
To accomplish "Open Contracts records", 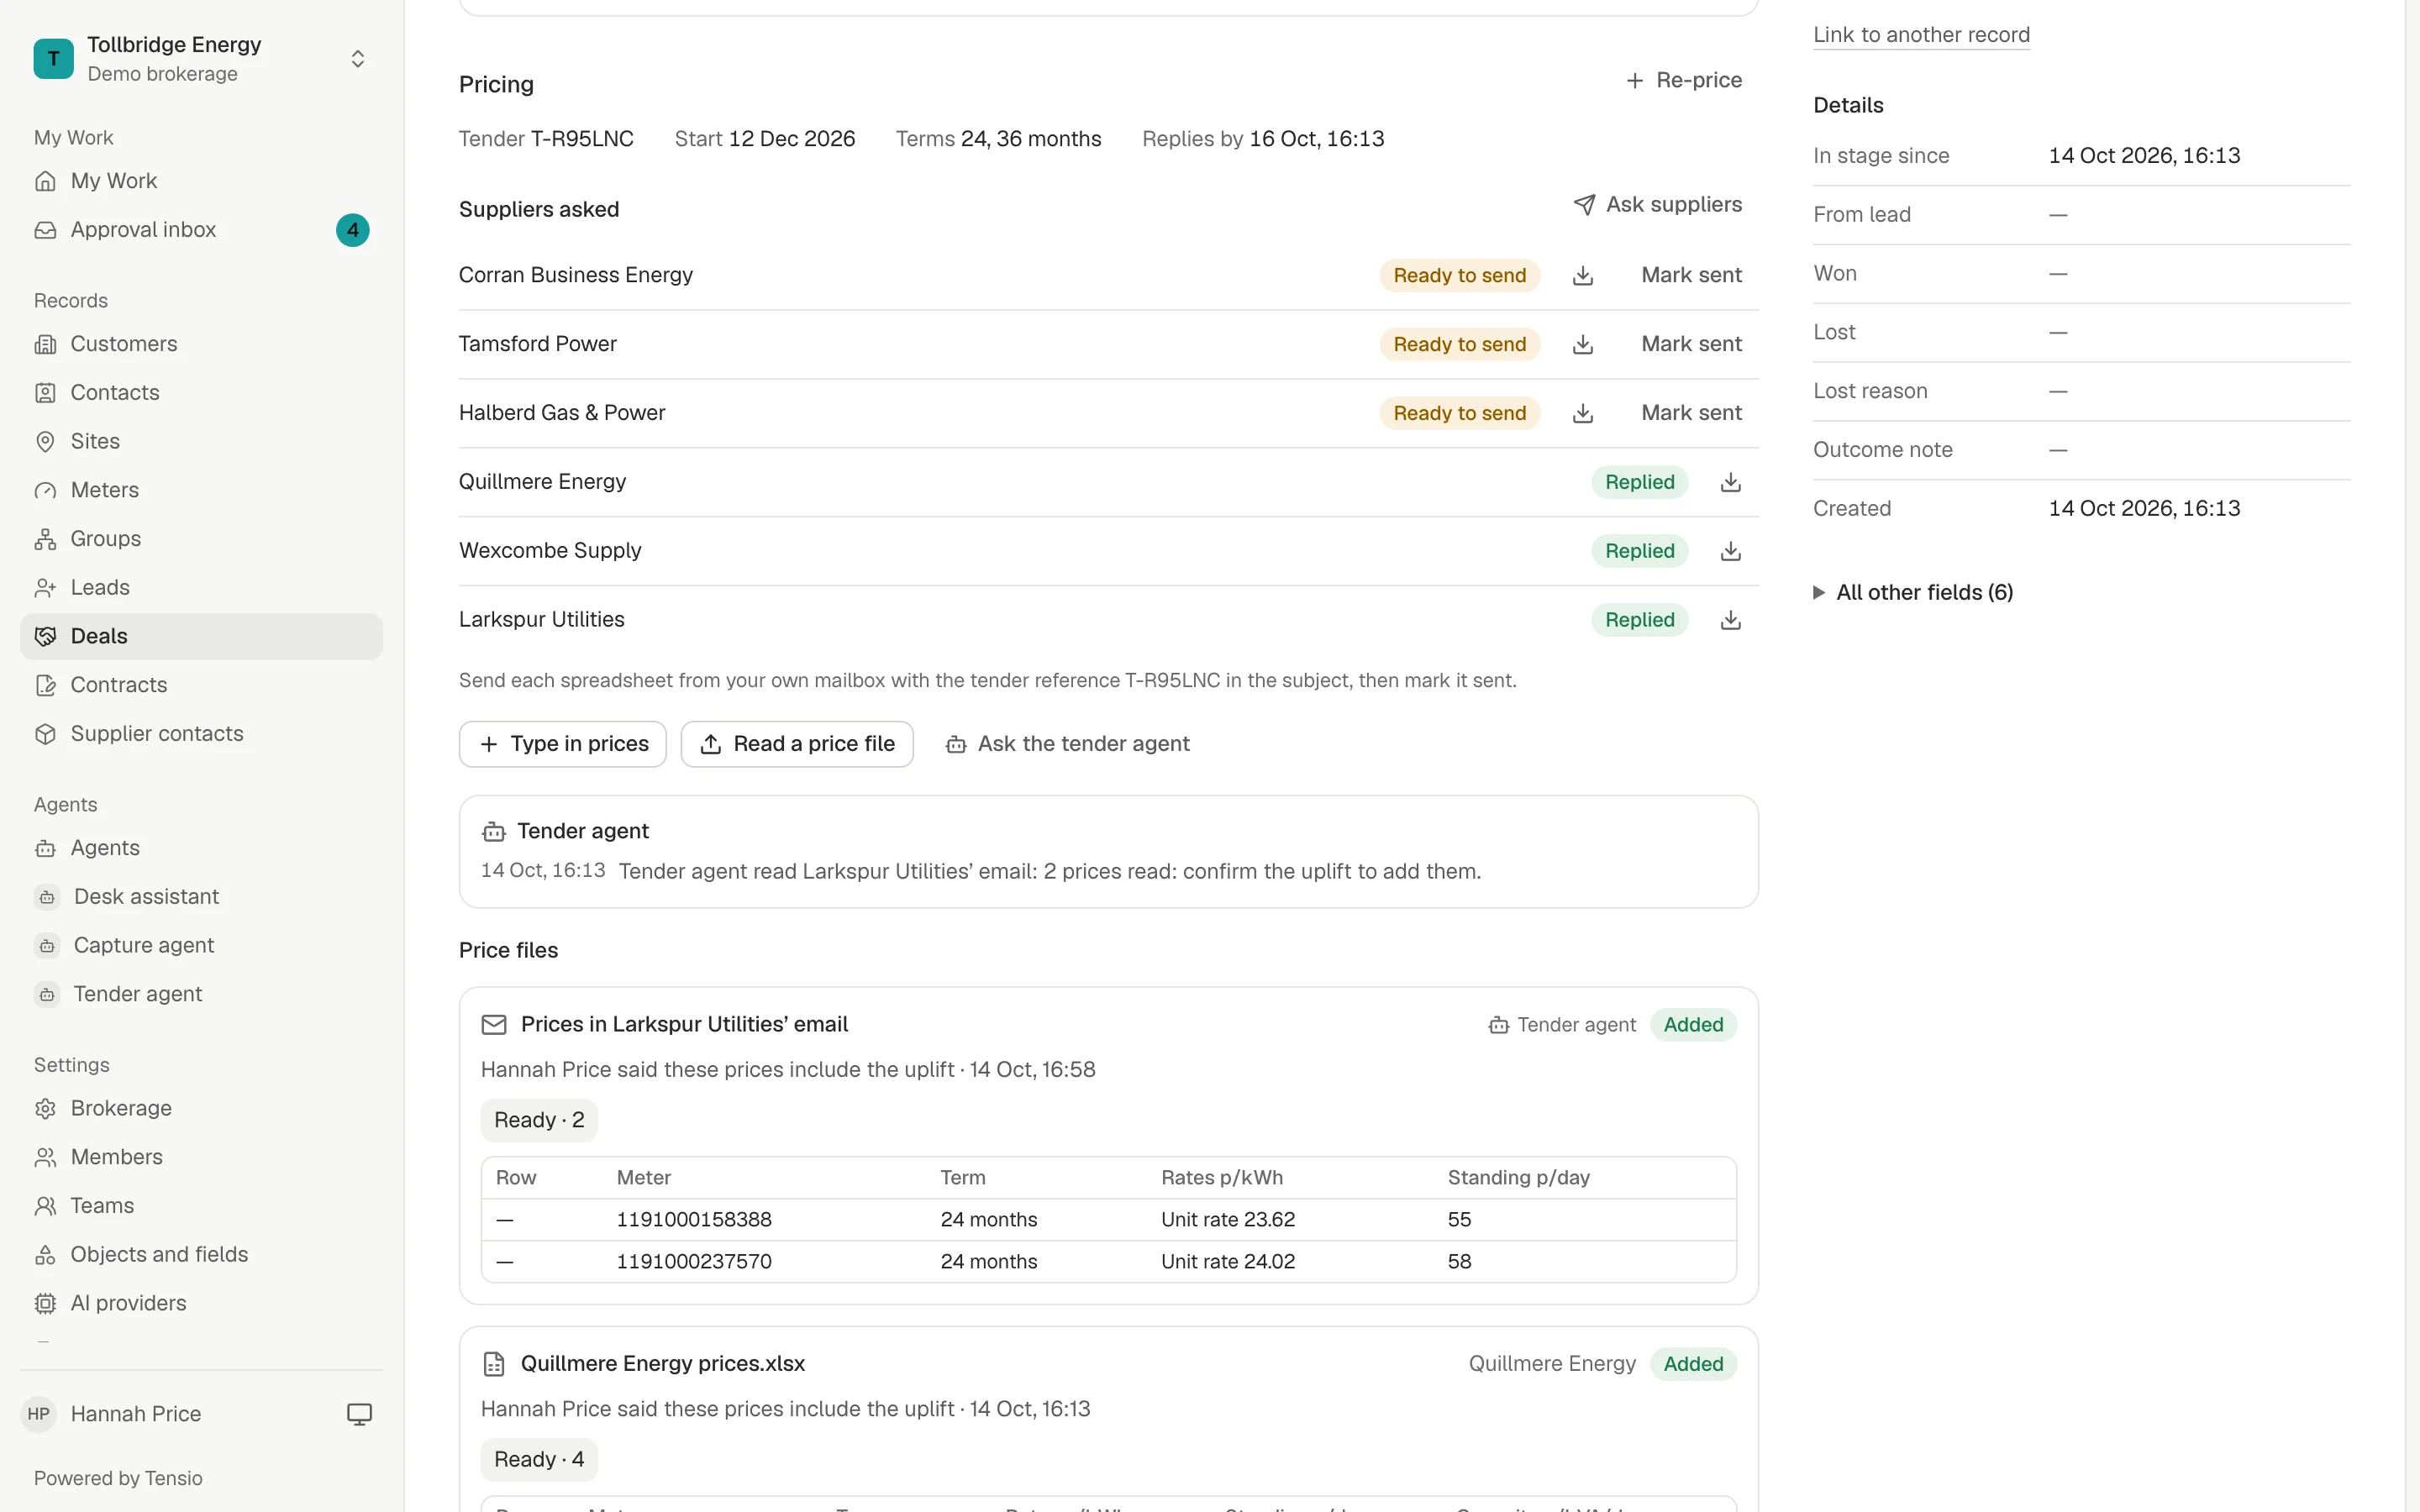I will [x=201, y=685].
